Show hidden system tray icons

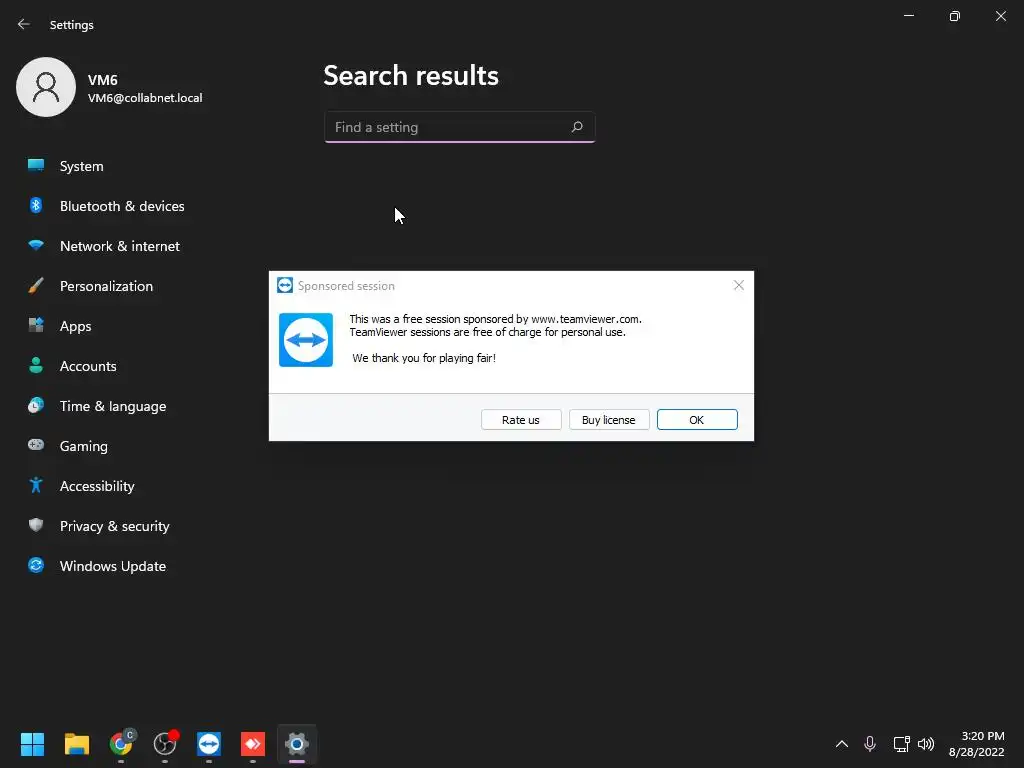click(842, 744)
